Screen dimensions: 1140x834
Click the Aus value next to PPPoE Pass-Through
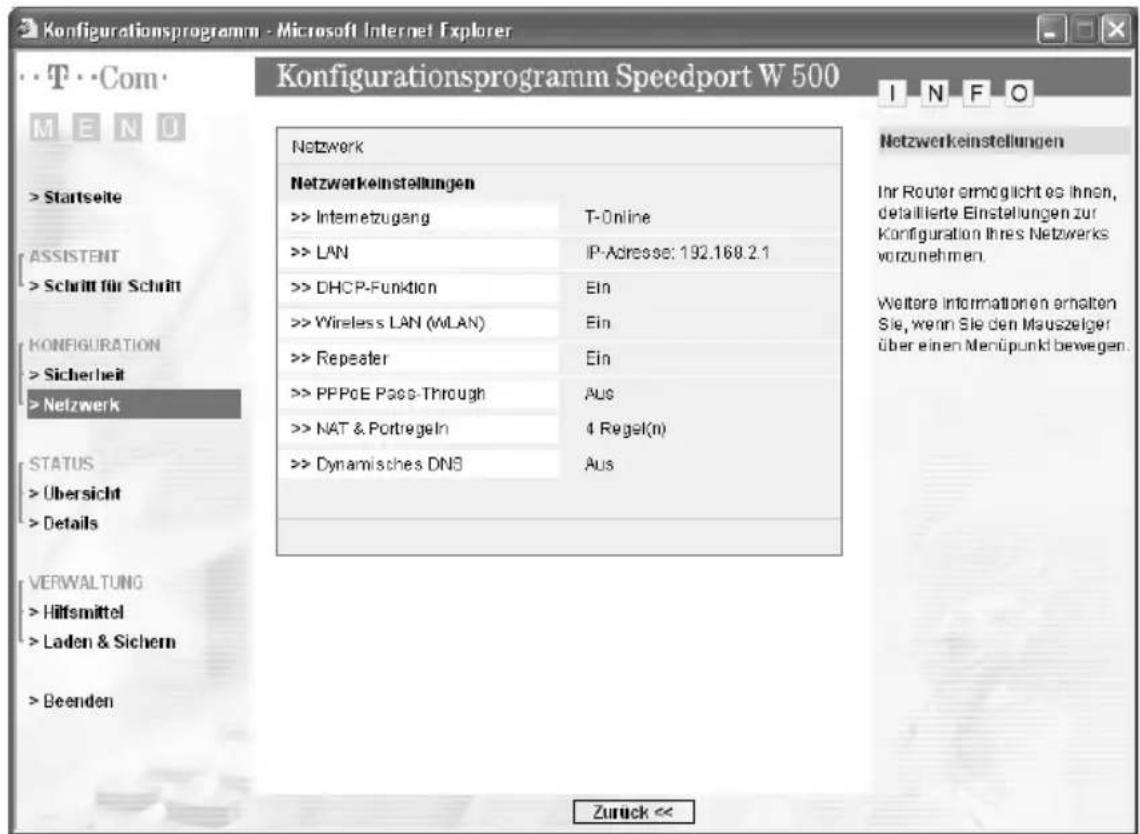coord(599,393)
